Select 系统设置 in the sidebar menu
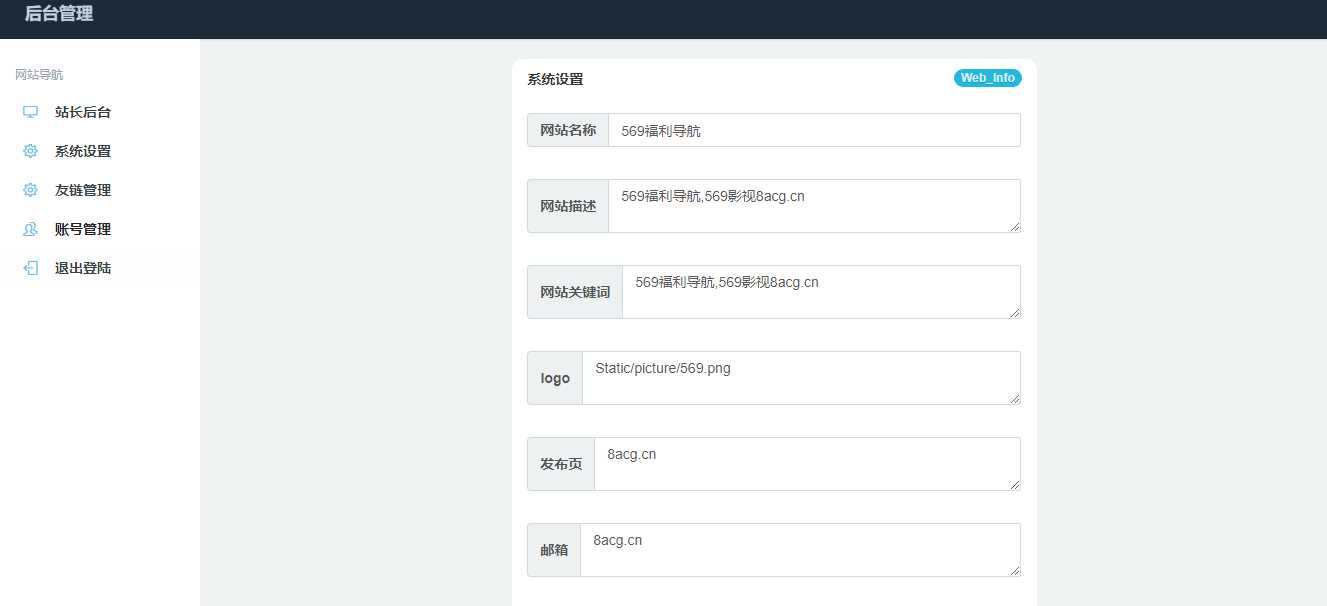This screenshot has width=1327, height=606. (x=82, y=150)
